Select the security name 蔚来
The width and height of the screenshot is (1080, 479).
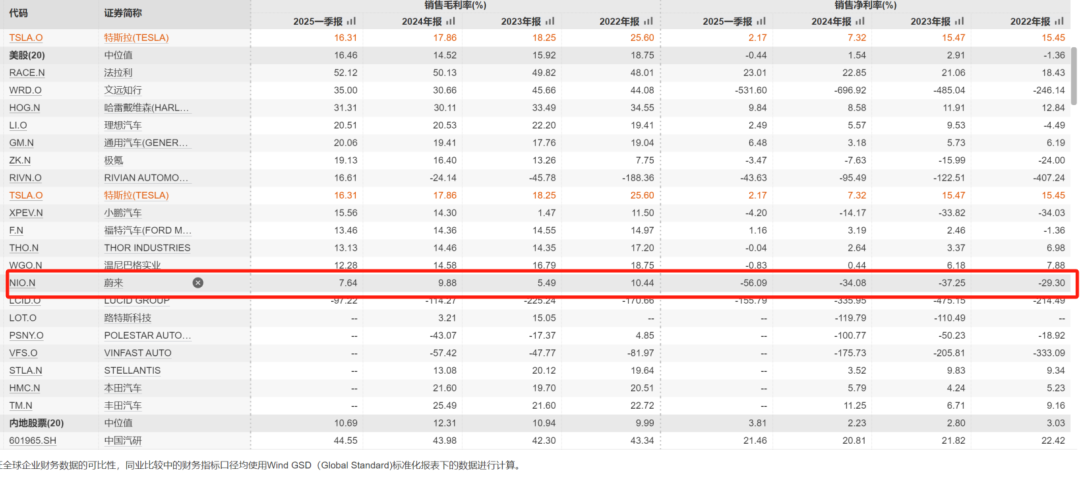[x=113, y=283]
